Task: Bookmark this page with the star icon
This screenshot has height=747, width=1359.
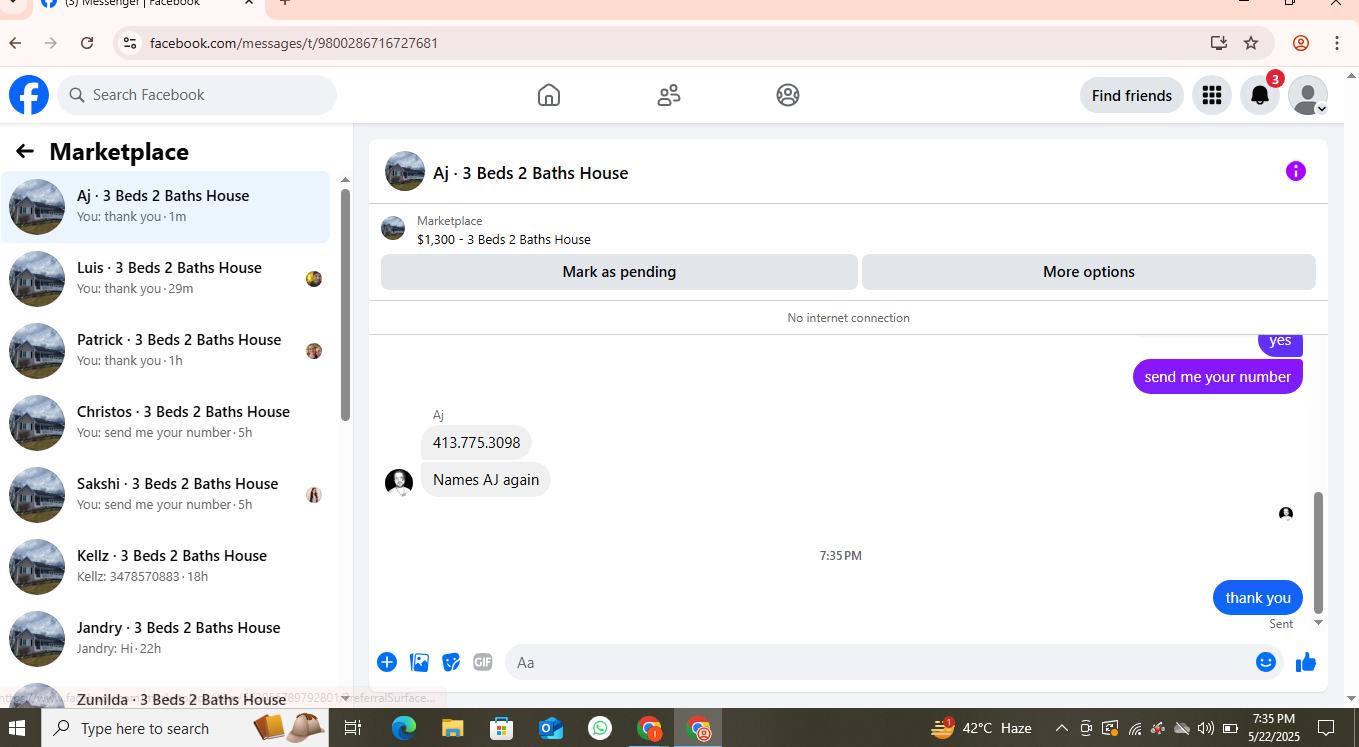Action: coord(1251,43)
